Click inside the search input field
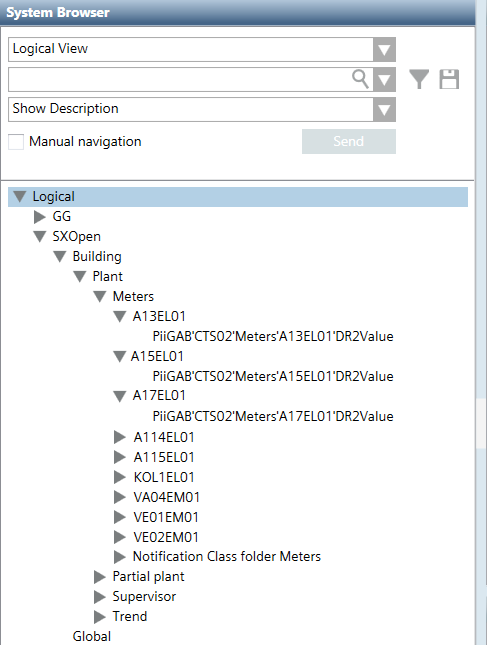 click(179, 79)
